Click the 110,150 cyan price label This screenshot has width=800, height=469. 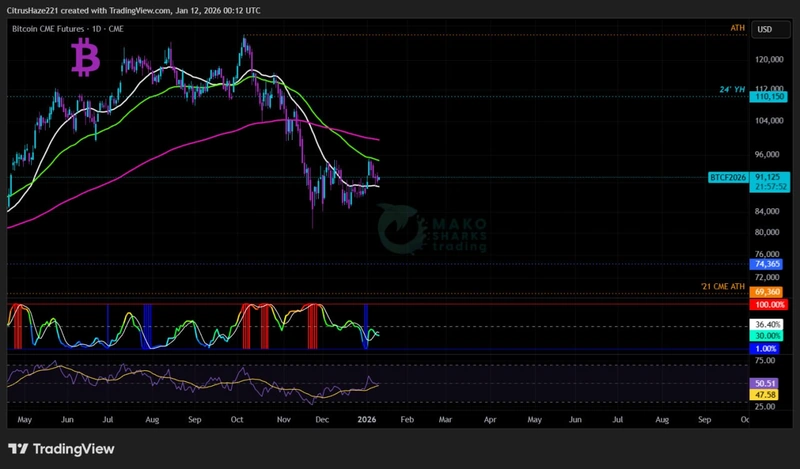pyautogui.click(x=767, y=96)
